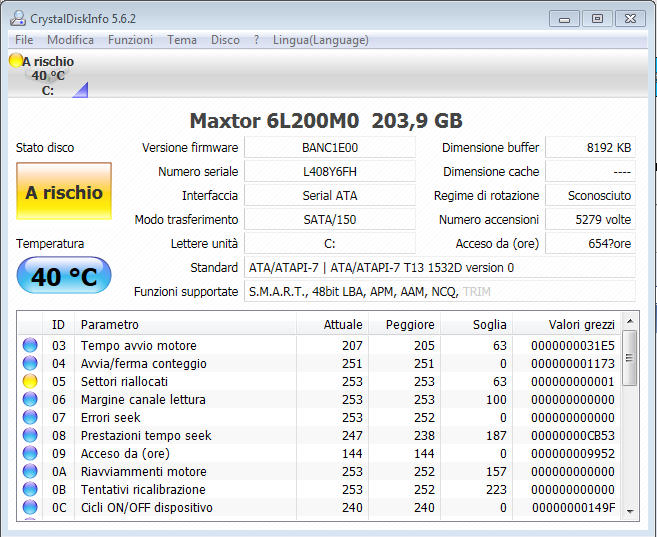Click blue status icon for Errori seek
Screen dimensions: 657x537
click(30, 417)
